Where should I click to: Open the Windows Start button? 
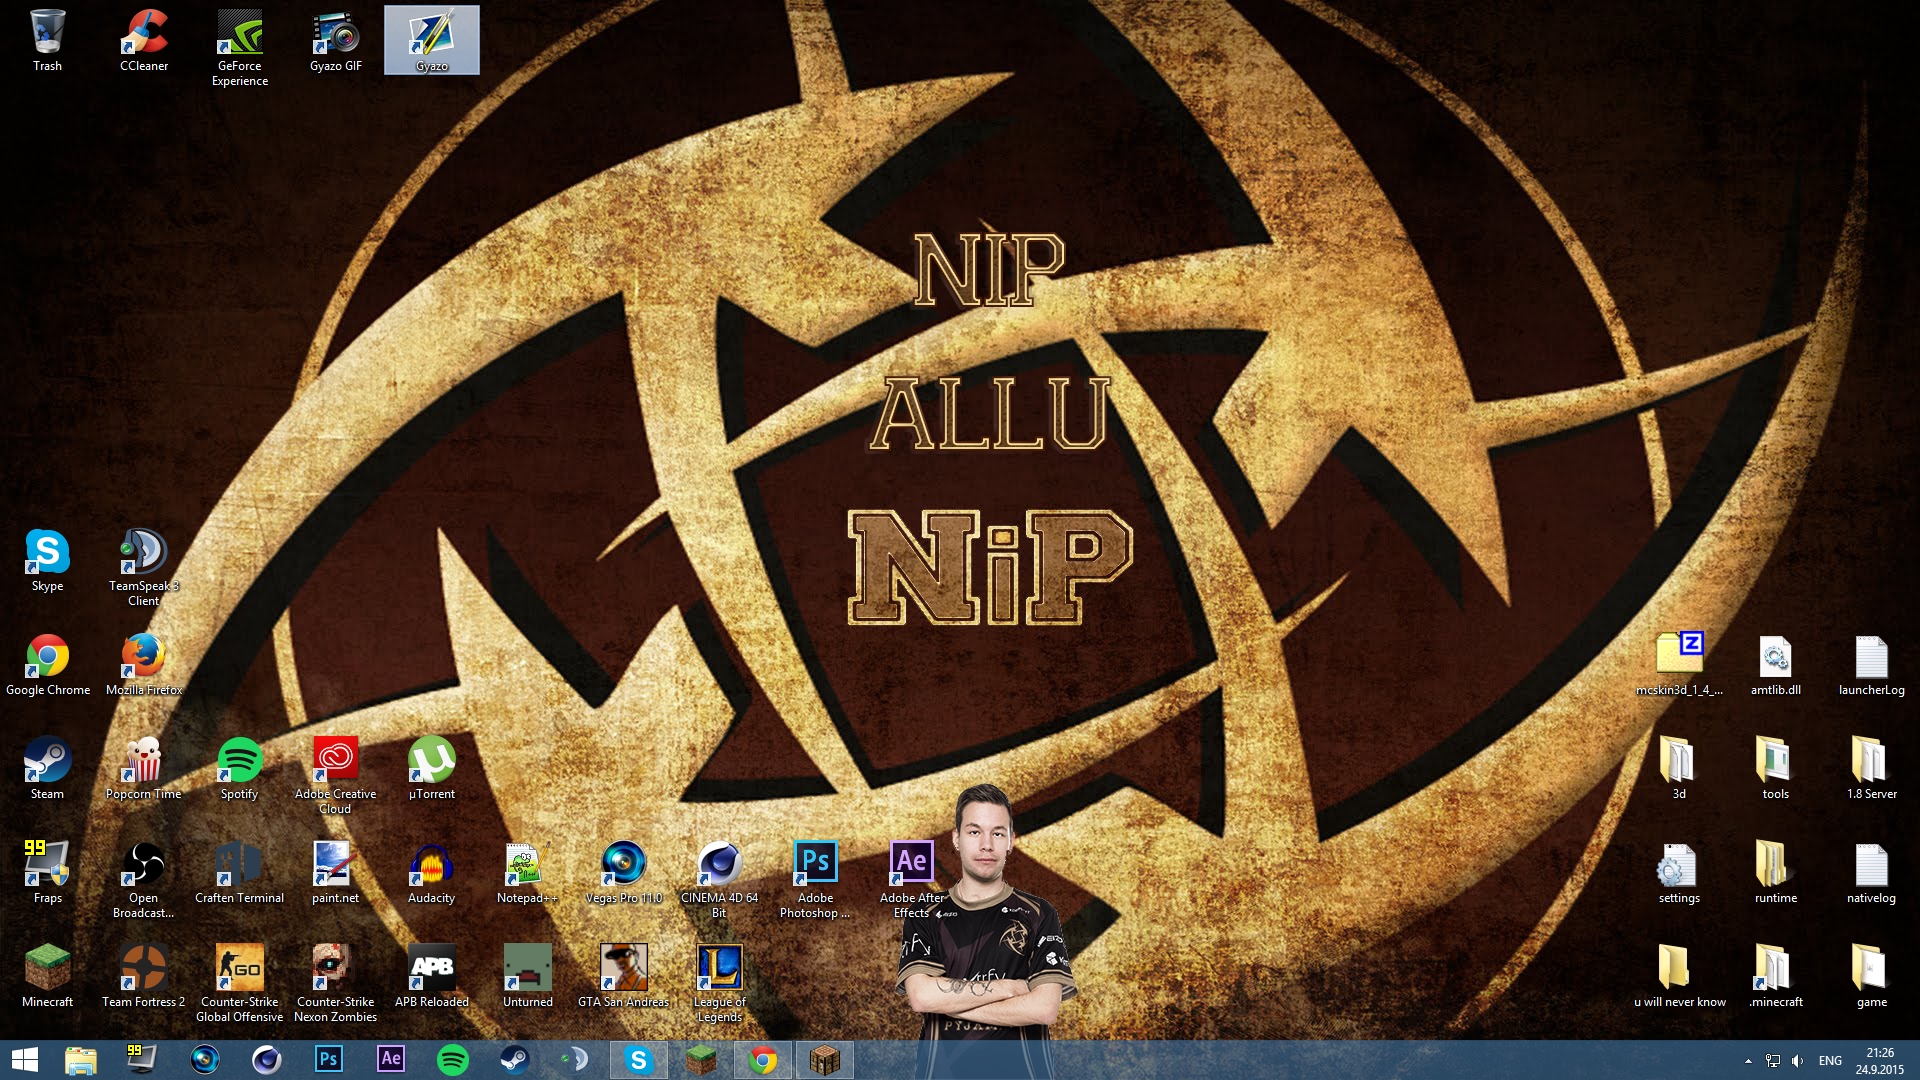point(25,1060)
